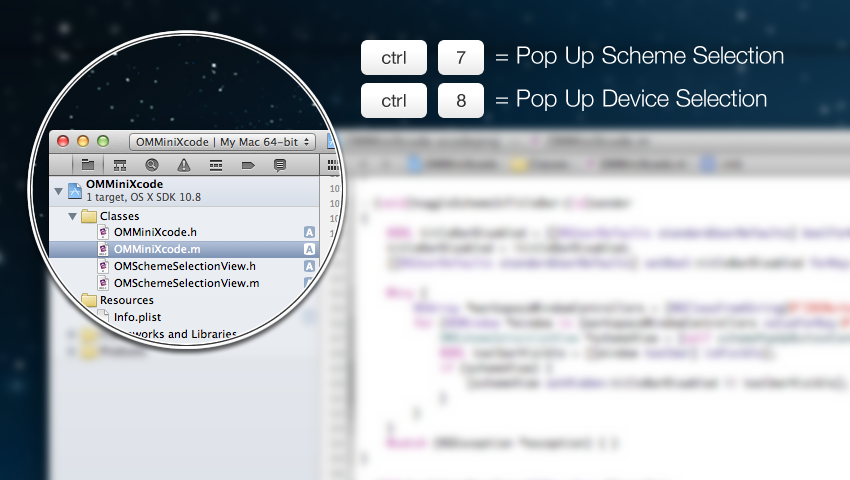Open OMMiniXcode.h file
850x480 pixels.
click(x=155, y=232)
